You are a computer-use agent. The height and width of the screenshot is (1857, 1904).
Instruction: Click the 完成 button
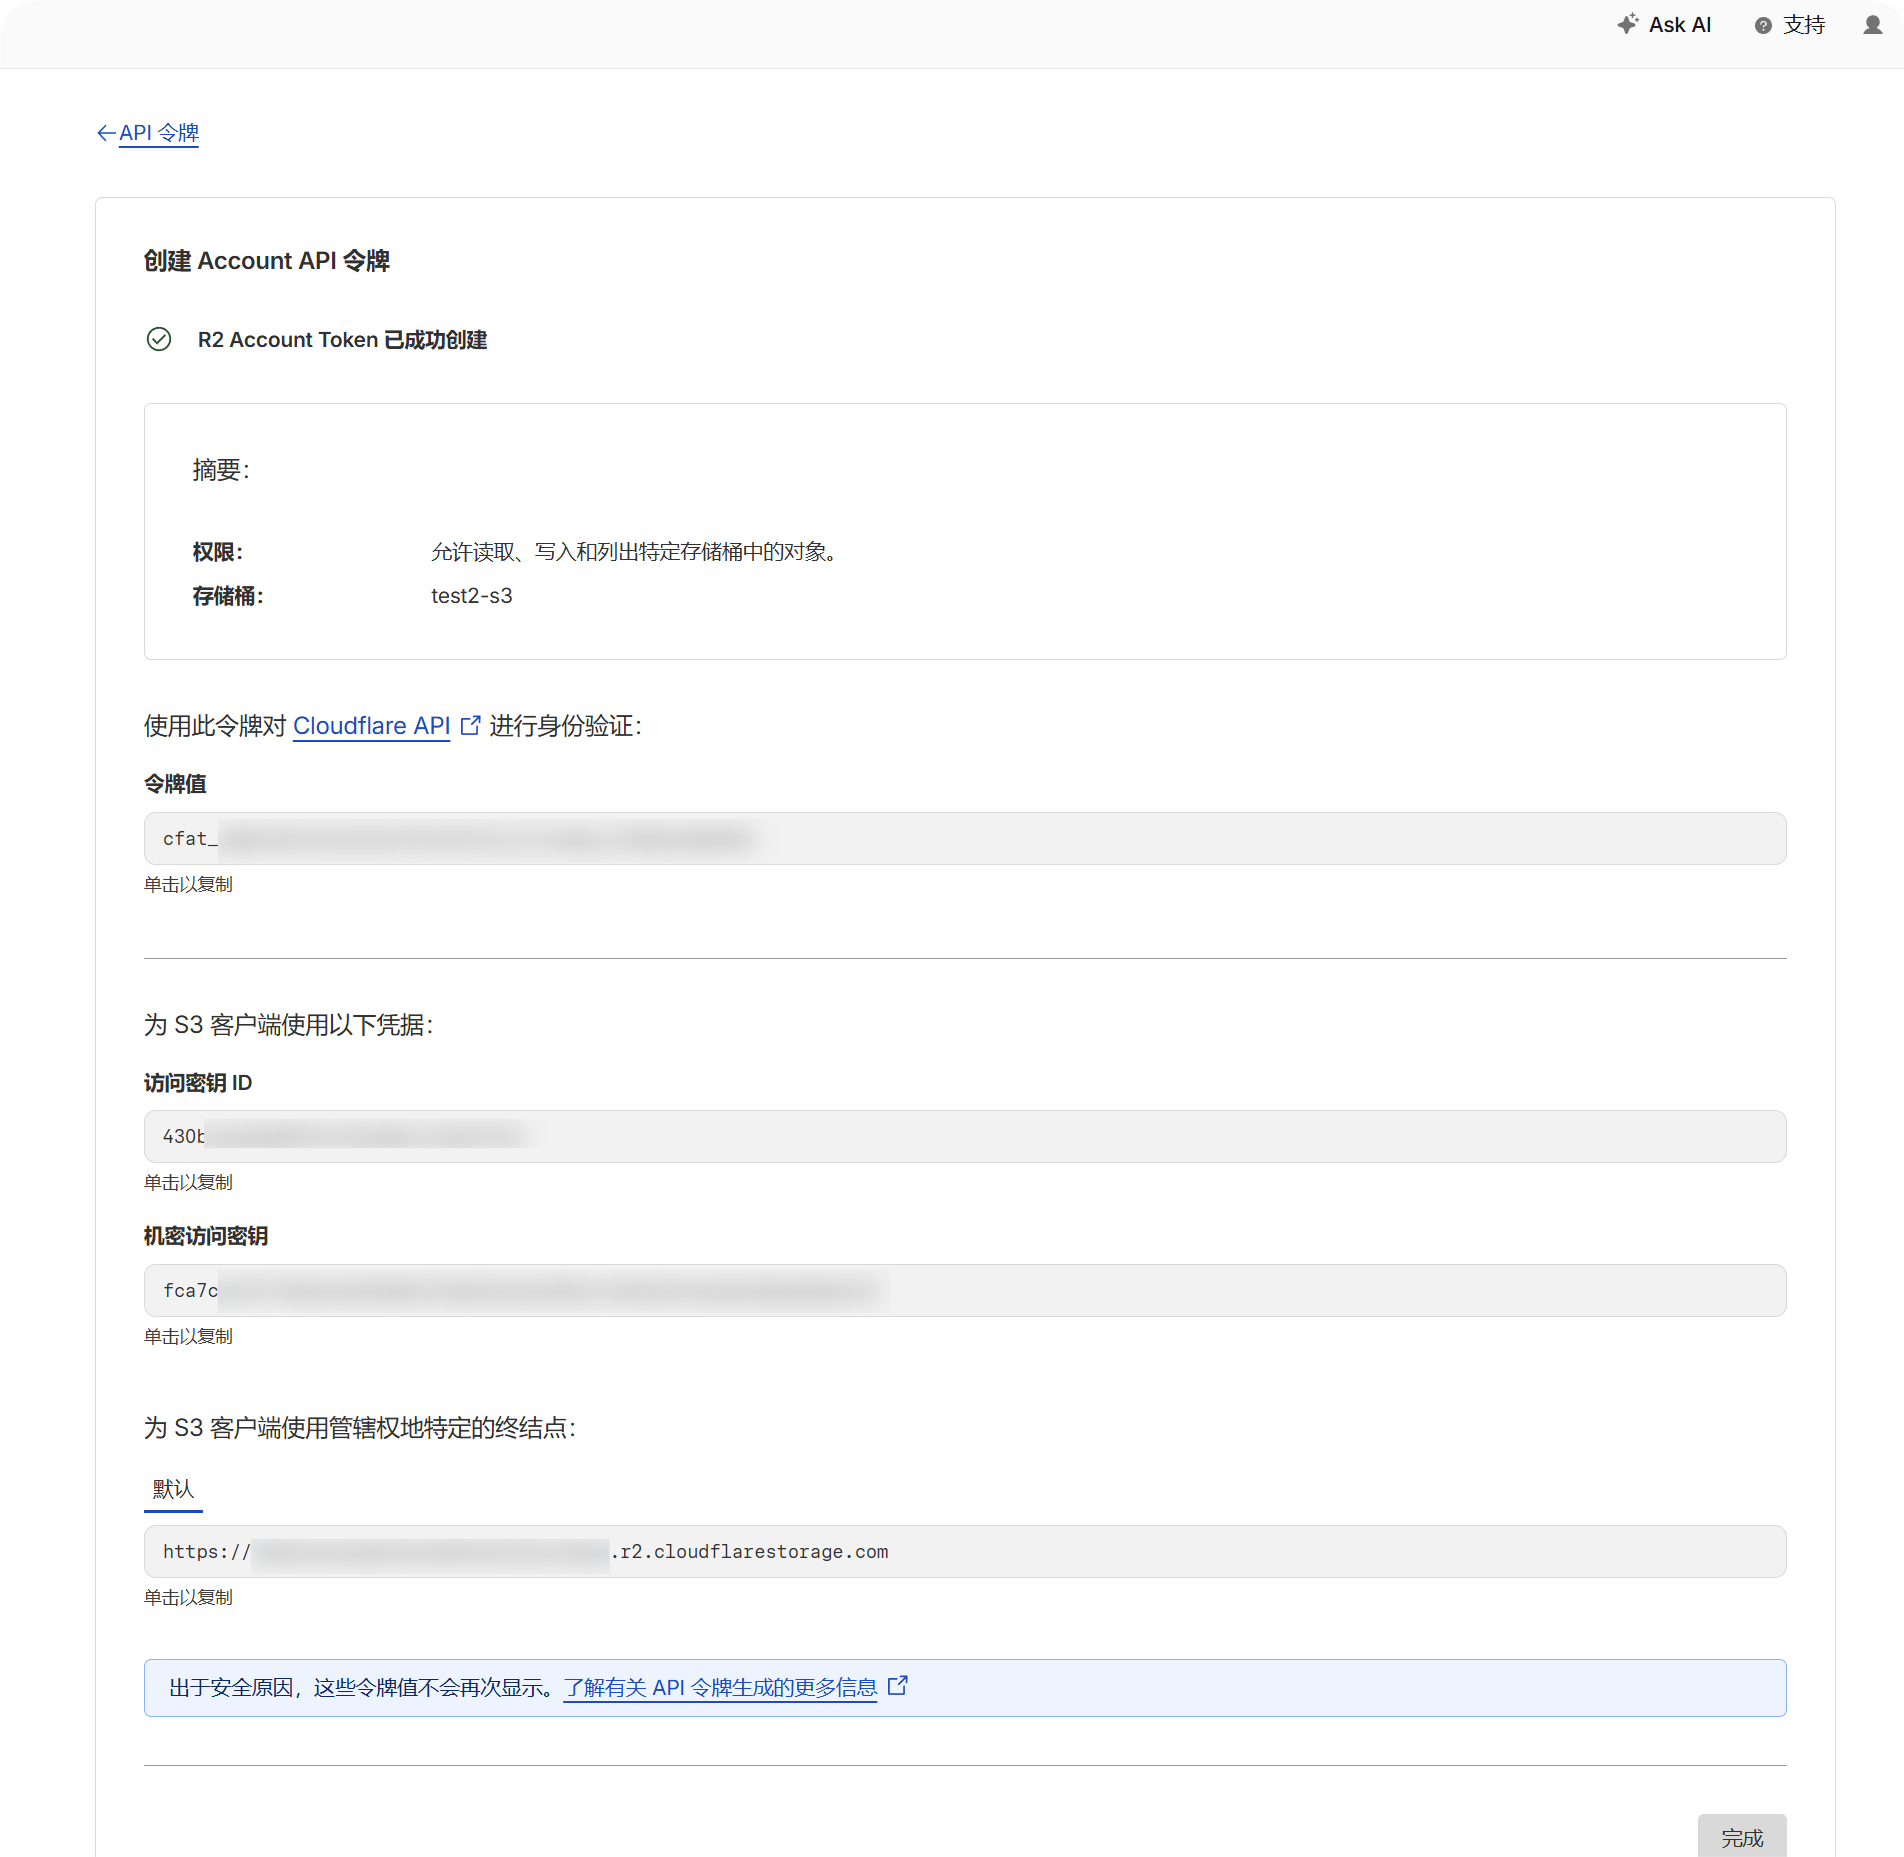coord(1742,1837)
